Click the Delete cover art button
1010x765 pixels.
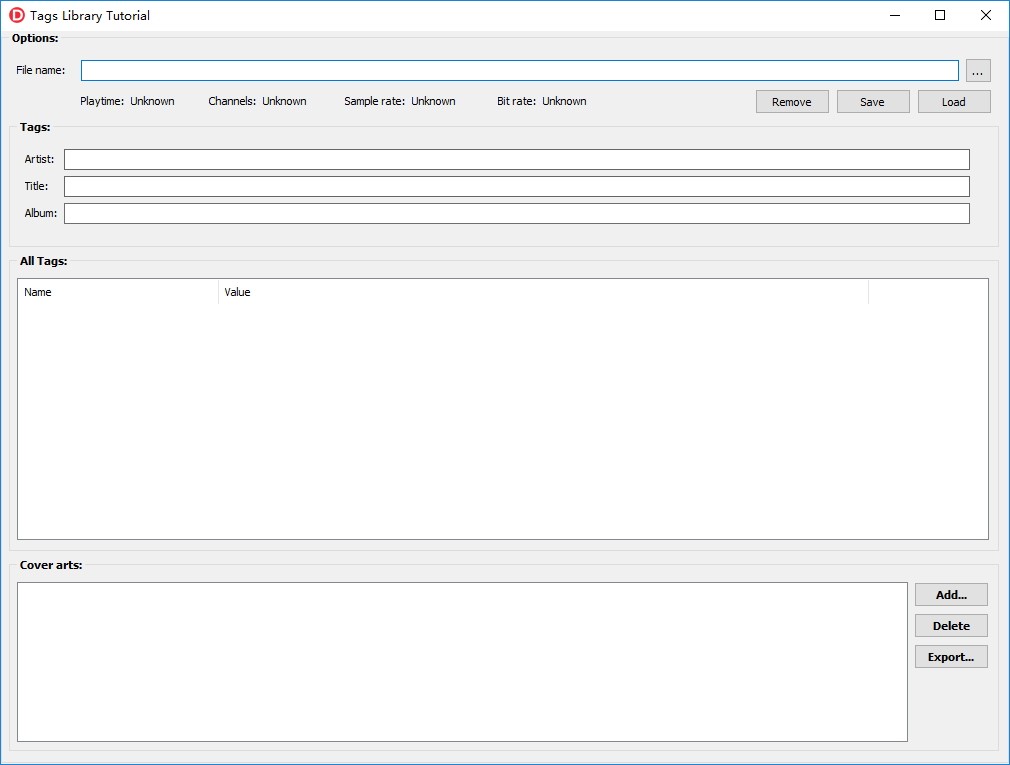tap(951, 626)
